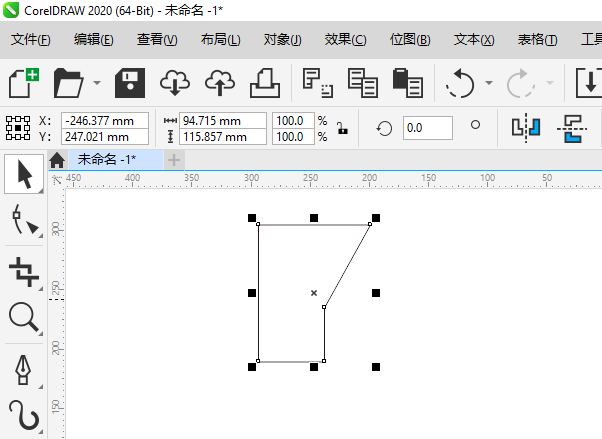Image resolution: width=602 pixels, height=439 pixels.
Task: Switch to the 未命名 -1* document tab
Action: [x=116, y=159]
